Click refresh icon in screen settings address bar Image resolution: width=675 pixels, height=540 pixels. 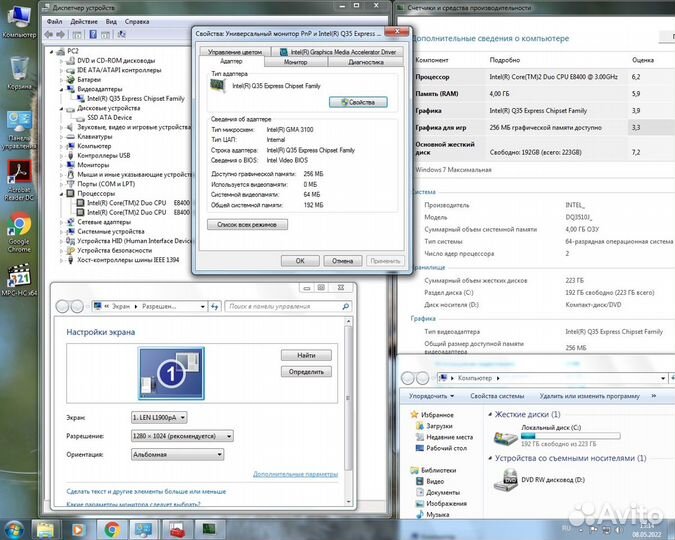pyautogui.click(x=214, y=307)
